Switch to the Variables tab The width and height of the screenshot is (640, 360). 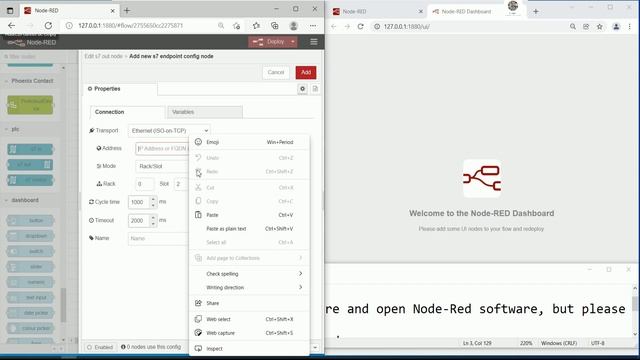point(205,112)
